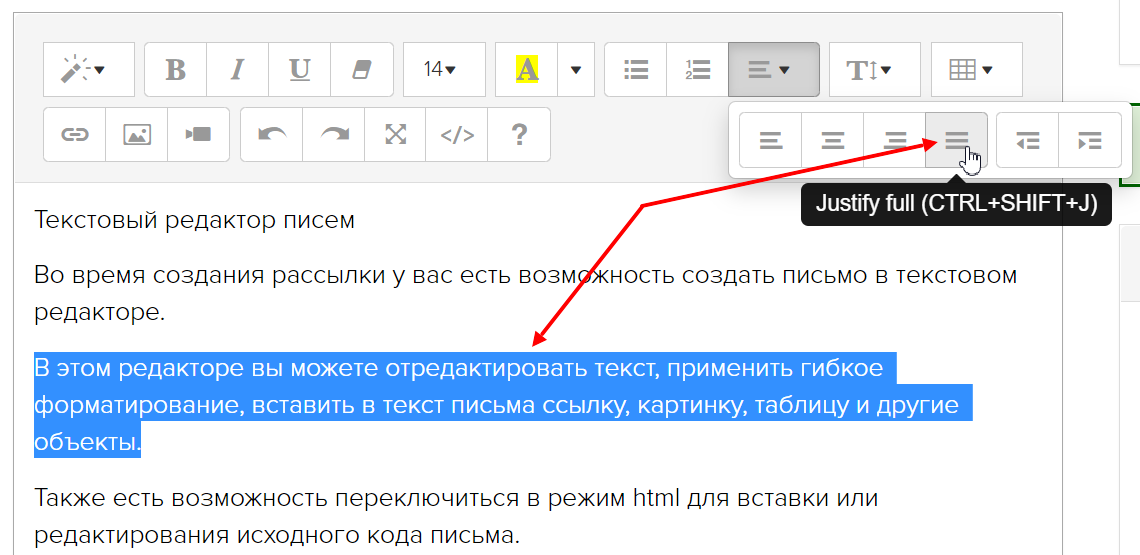Select Justify full alignment option
This screenshot has height=555, width=1140.
click(957, 140)
